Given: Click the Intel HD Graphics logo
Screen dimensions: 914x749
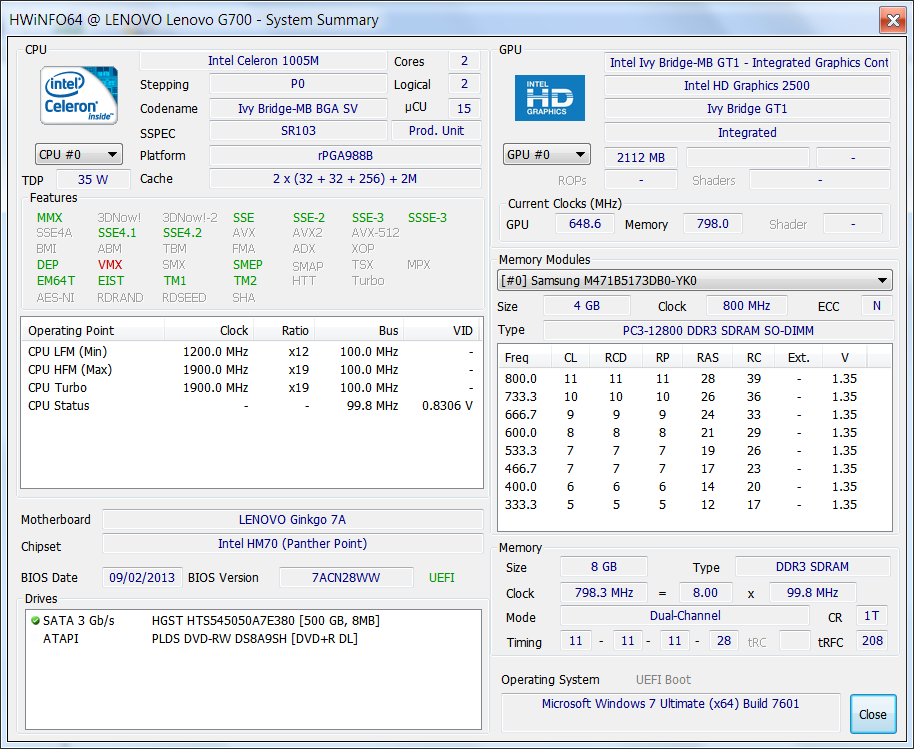Looking at the screenshot, I should 550,98.
